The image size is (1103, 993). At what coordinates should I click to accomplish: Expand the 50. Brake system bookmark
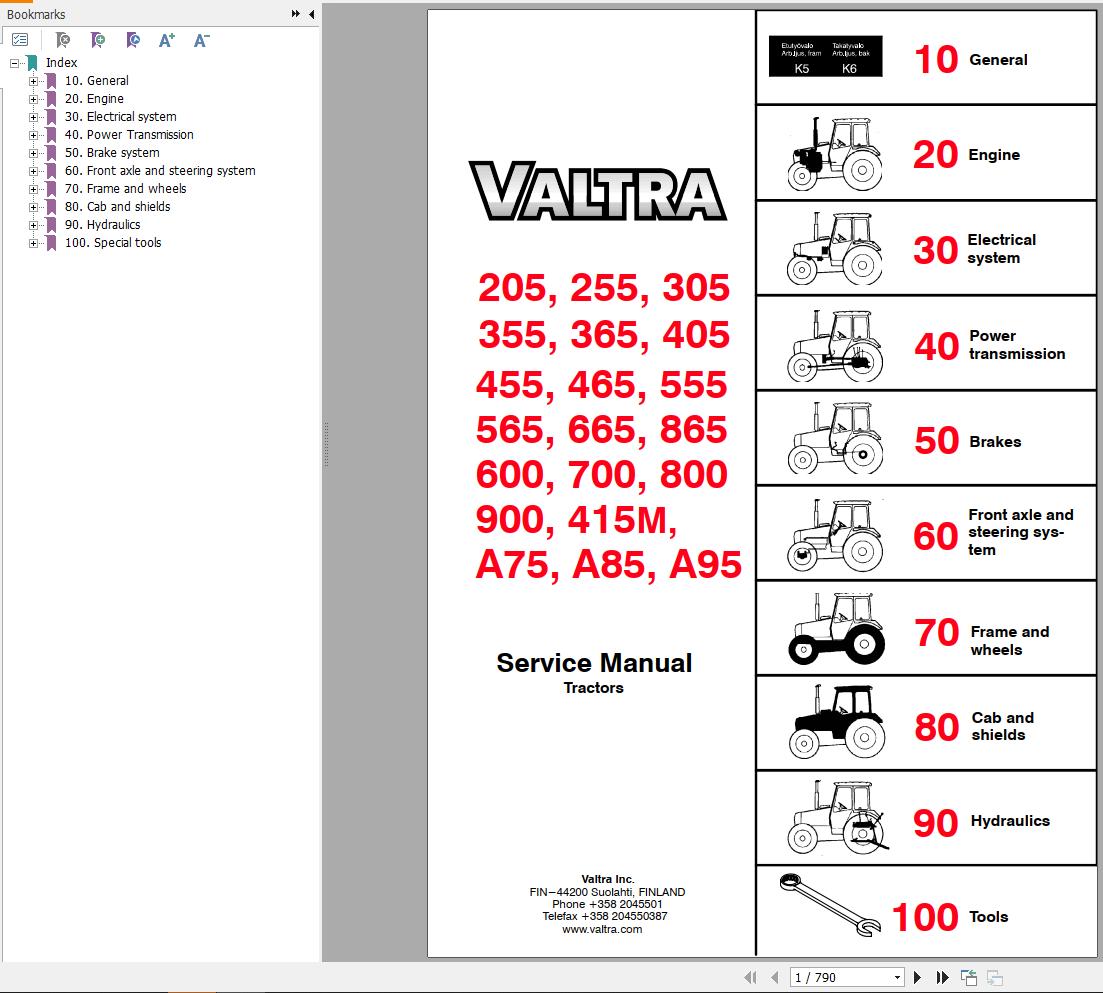click(x=33, y=153)
